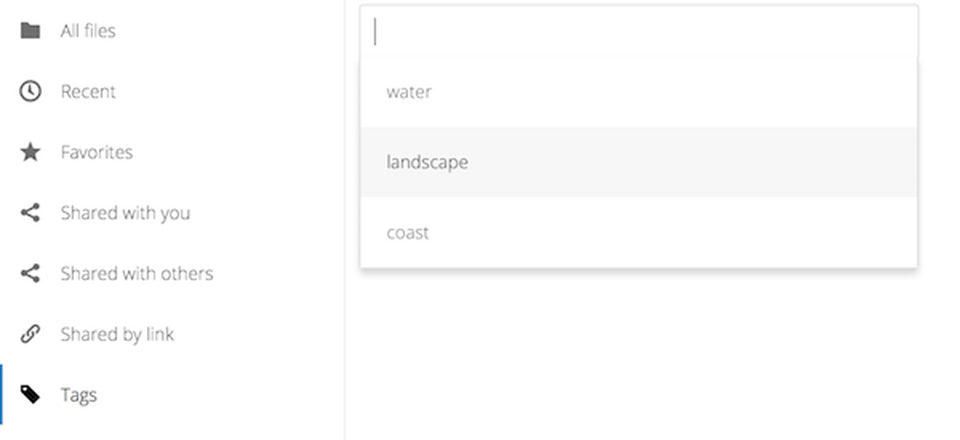
Task: Go to the Recent files view
Action: [x=88, y=91]
